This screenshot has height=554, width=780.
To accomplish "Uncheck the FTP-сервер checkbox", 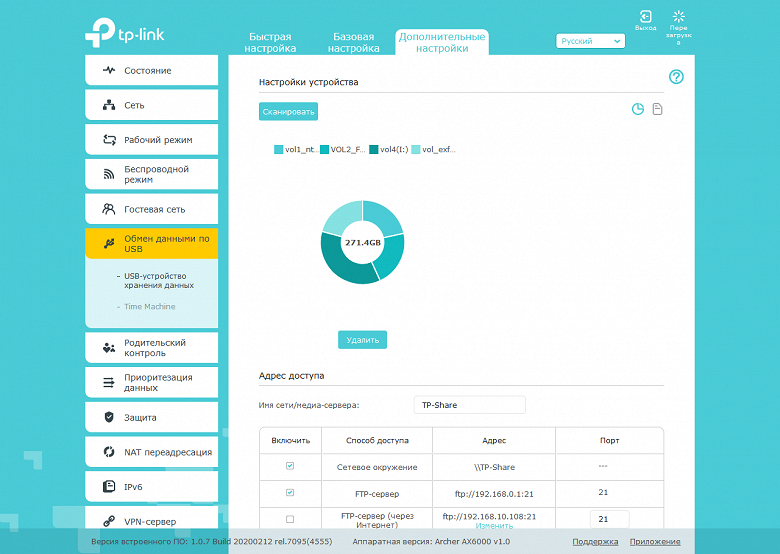I will pos(290,492).
